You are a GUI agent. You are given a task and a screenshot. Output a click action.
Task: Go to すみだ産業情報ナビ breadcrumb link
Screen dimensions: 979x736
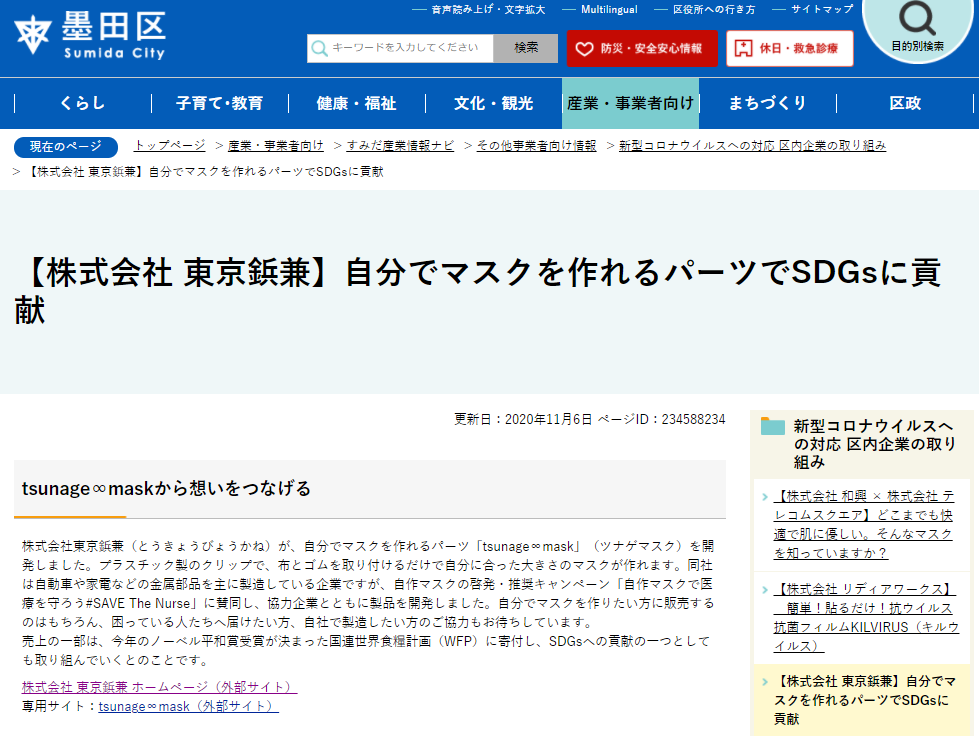tap(400, 145)
